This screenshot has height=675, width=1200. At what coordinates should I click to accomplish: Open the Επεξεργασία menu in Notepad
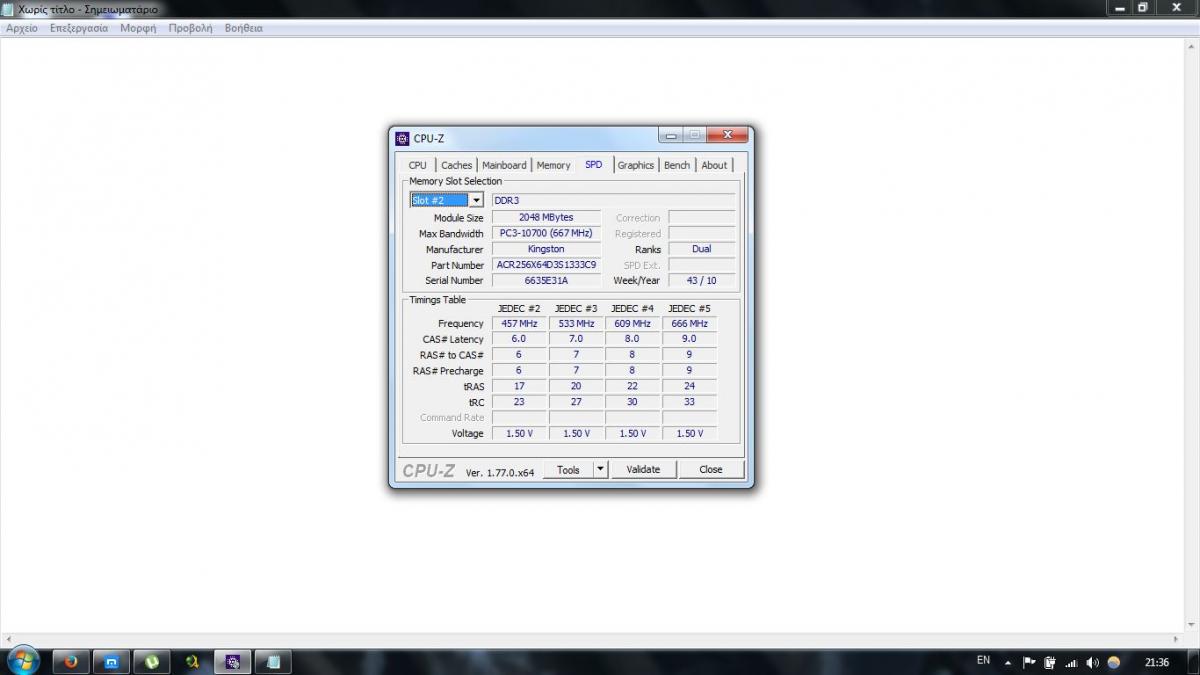[79, 28]
